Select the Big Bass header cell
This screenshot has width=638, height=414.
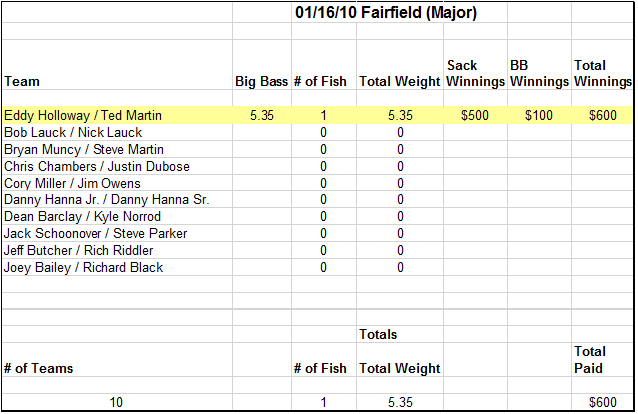[x=262, y=81]
